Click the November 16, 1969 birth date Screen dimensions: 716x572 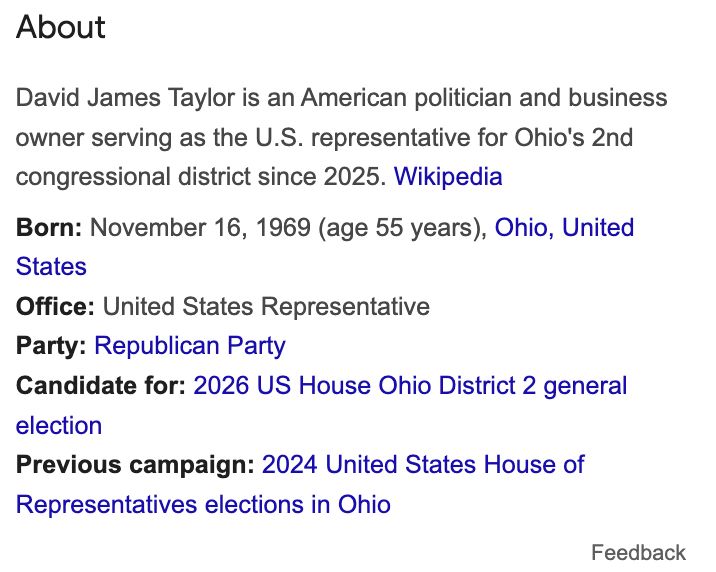pyautogui.click(x=200, y=227)
